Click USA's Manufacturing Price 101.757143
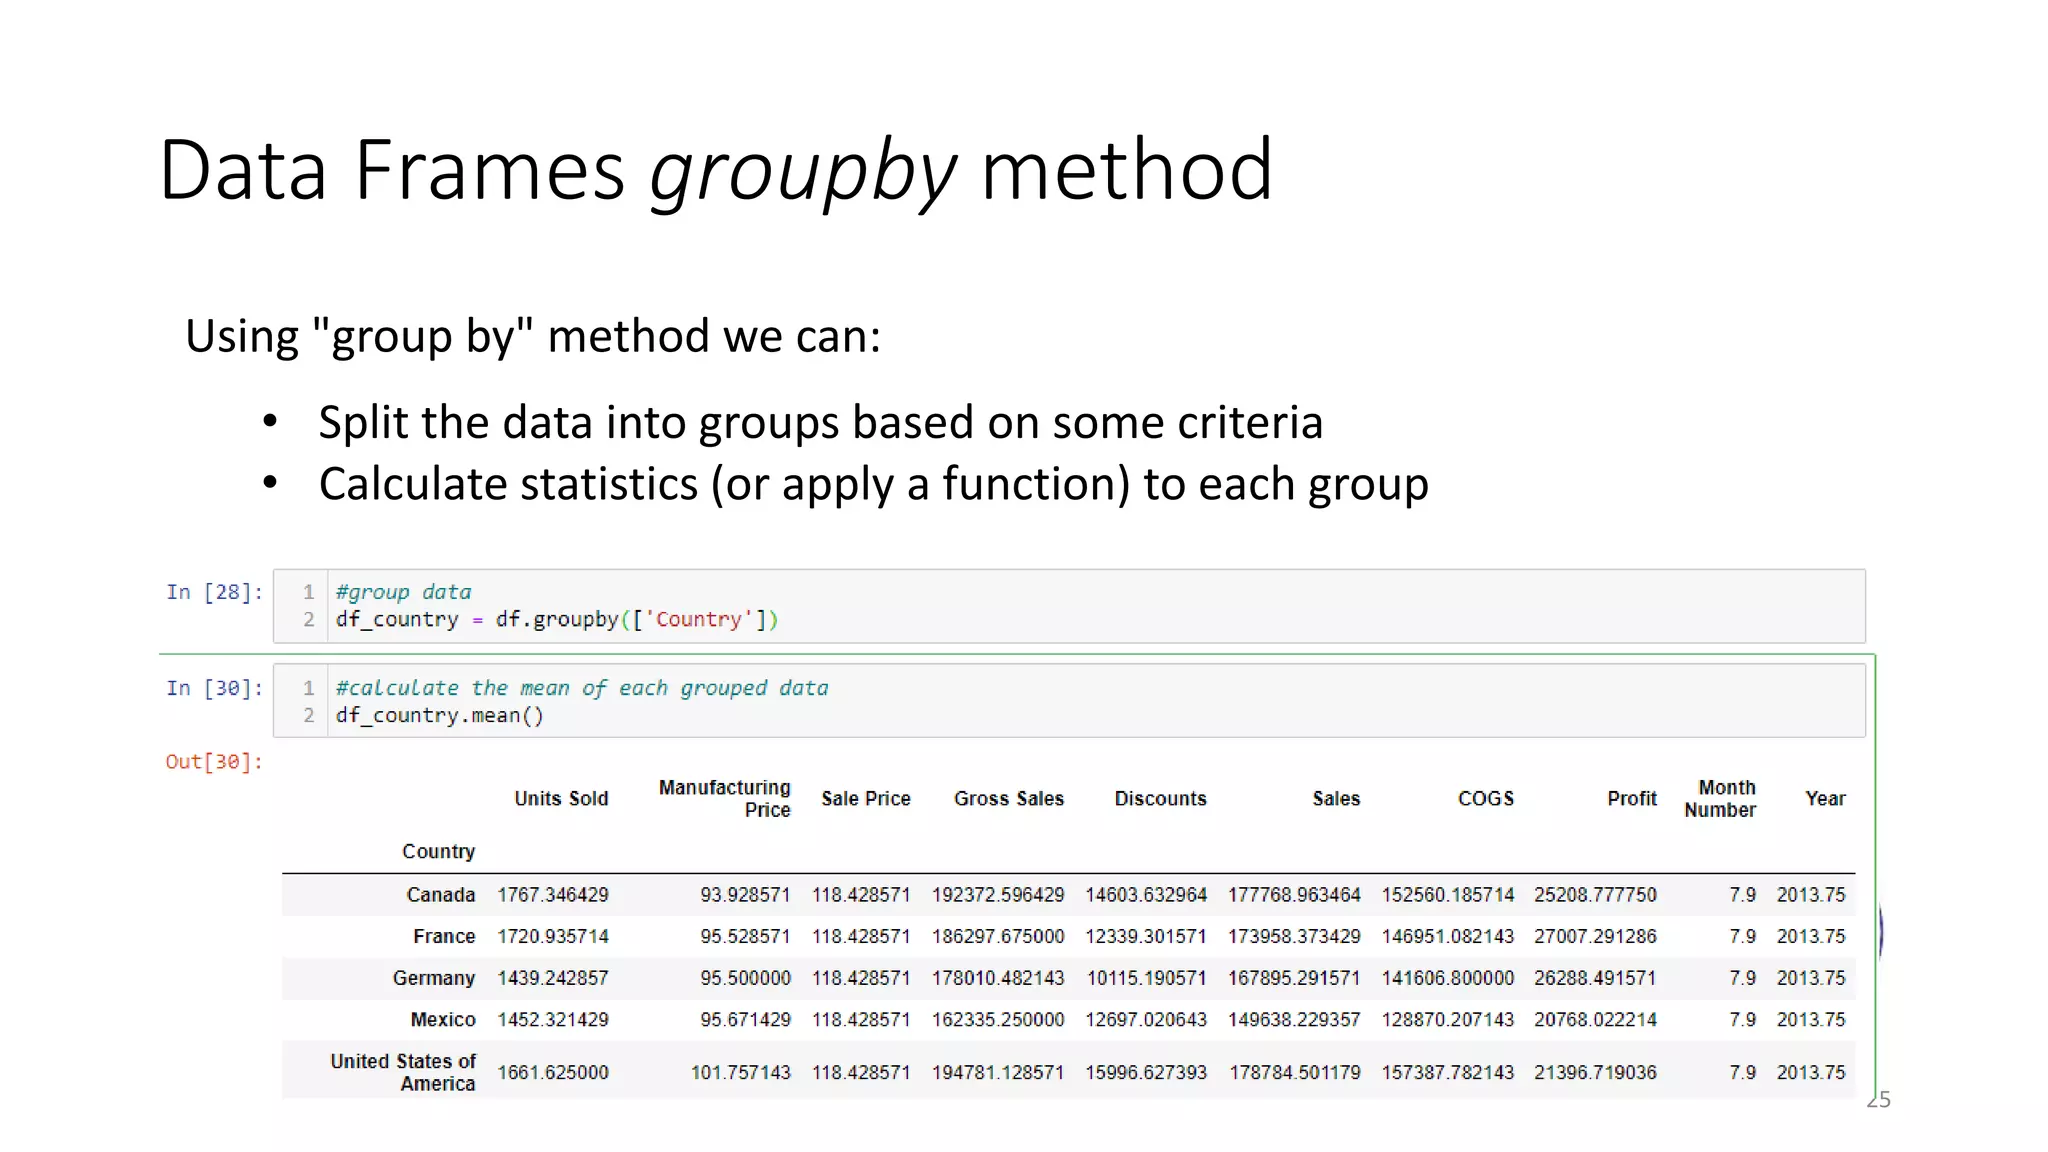 [x=740, y=1073]
